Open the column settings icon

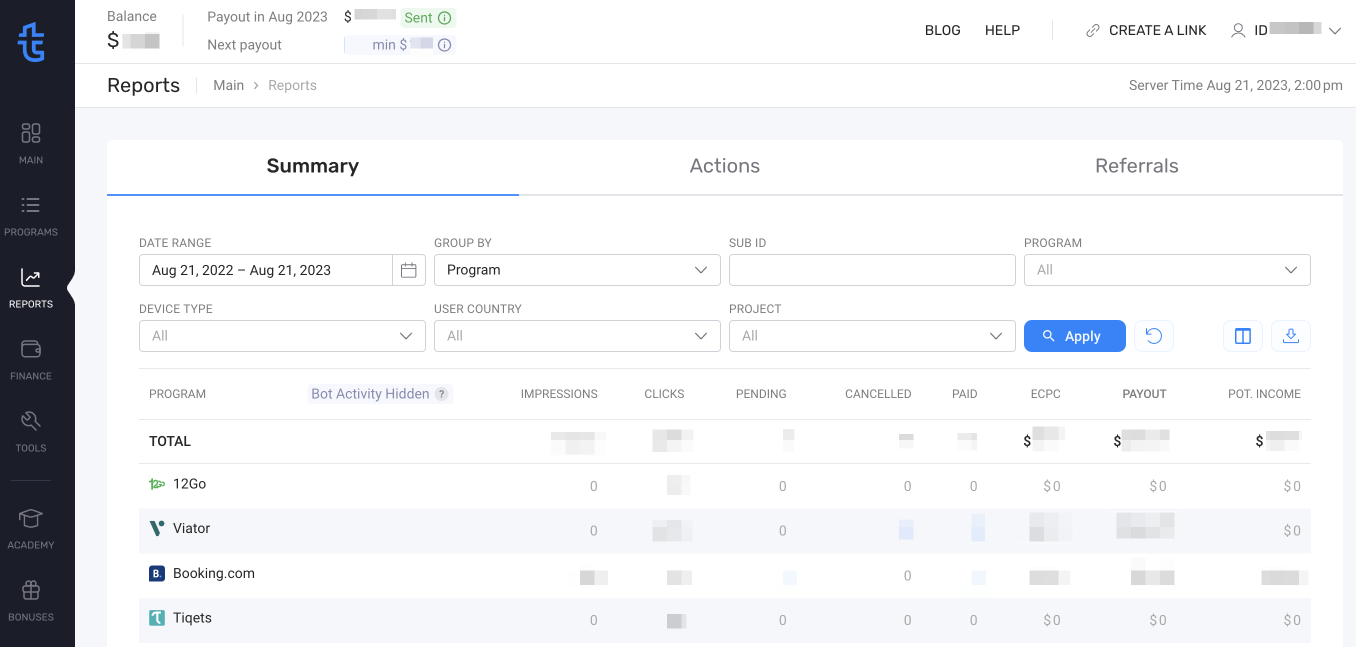click(1242, 336)
